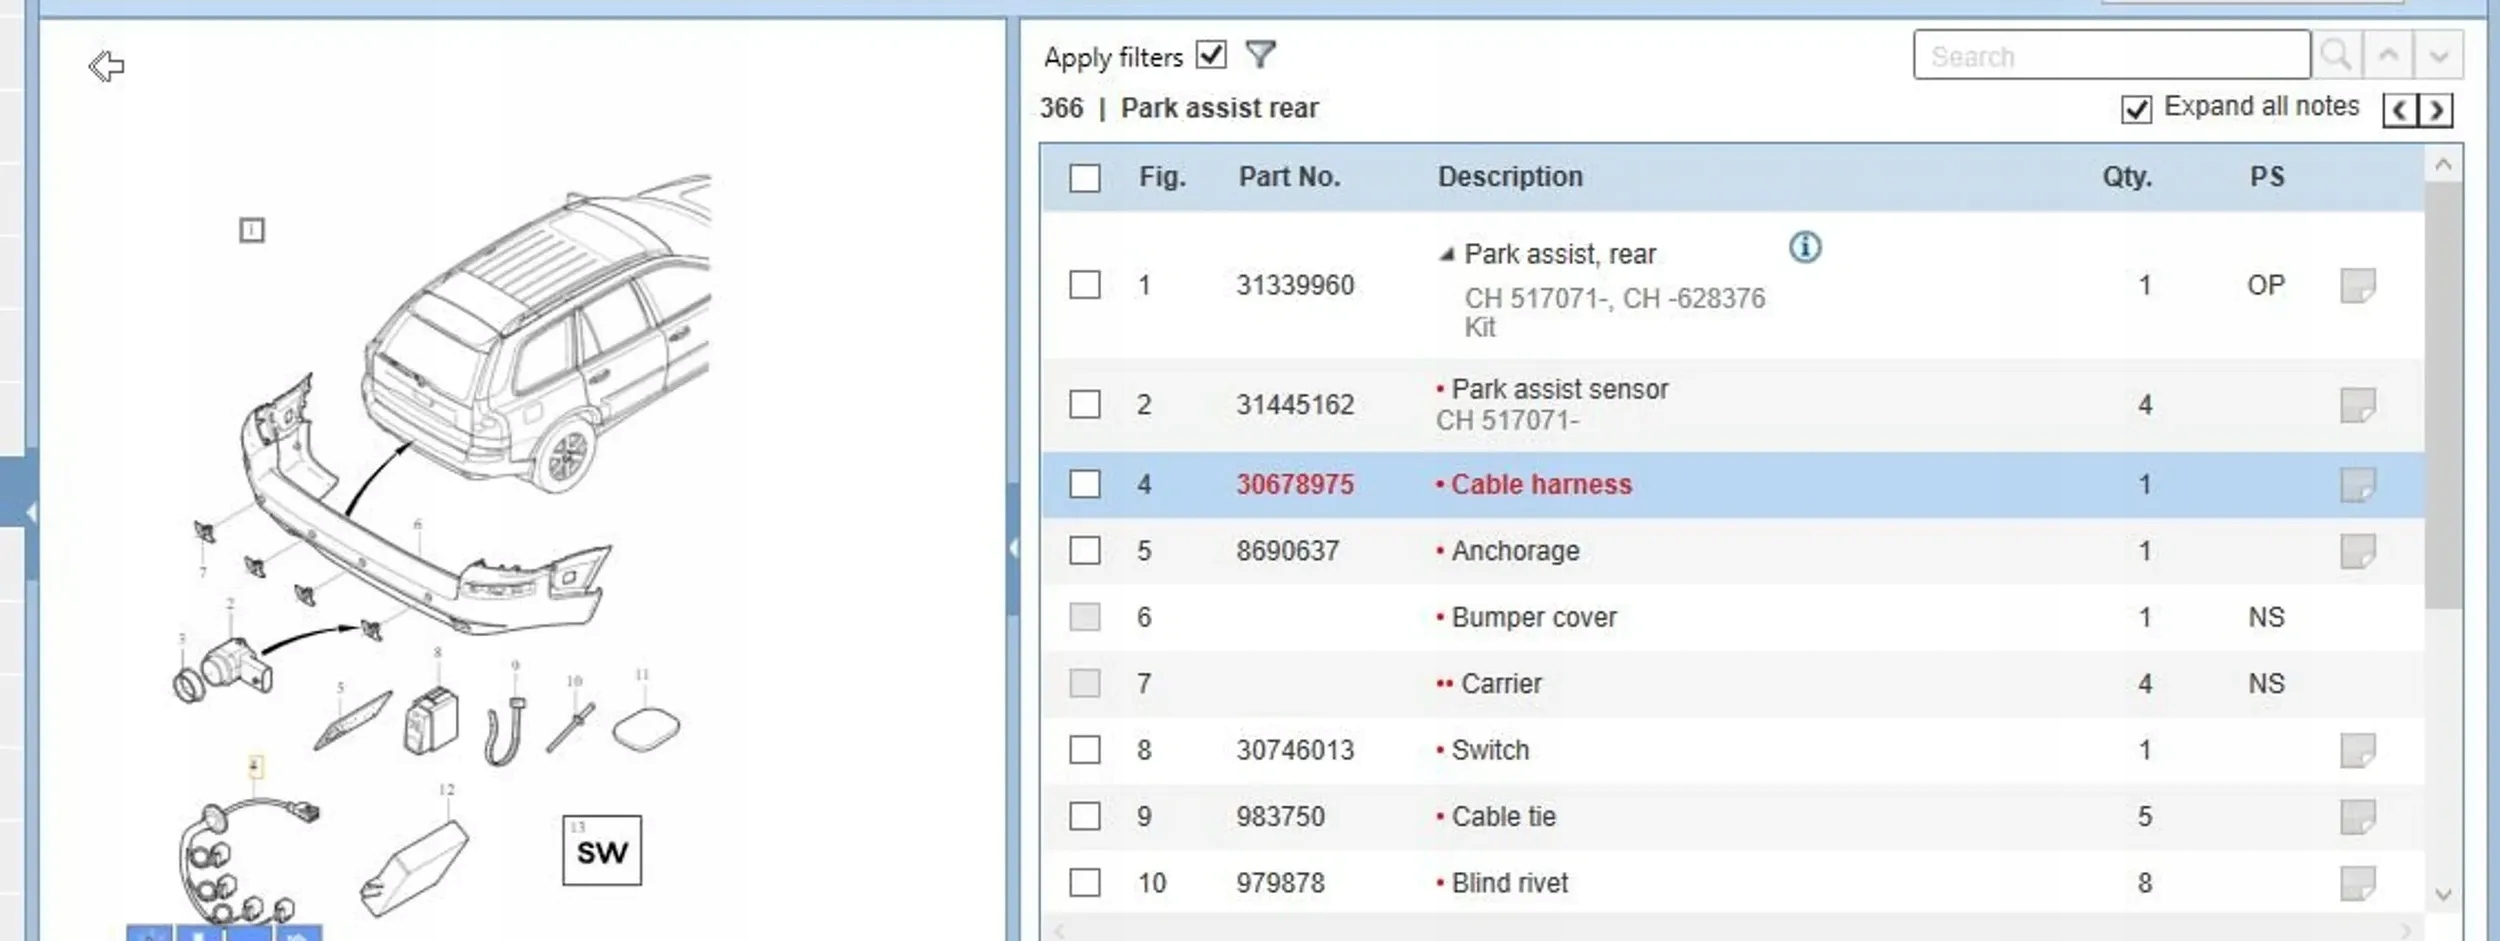Open info icon for Park assist, rear
The image size is (2500, 941).
[x=1804, y=246]
